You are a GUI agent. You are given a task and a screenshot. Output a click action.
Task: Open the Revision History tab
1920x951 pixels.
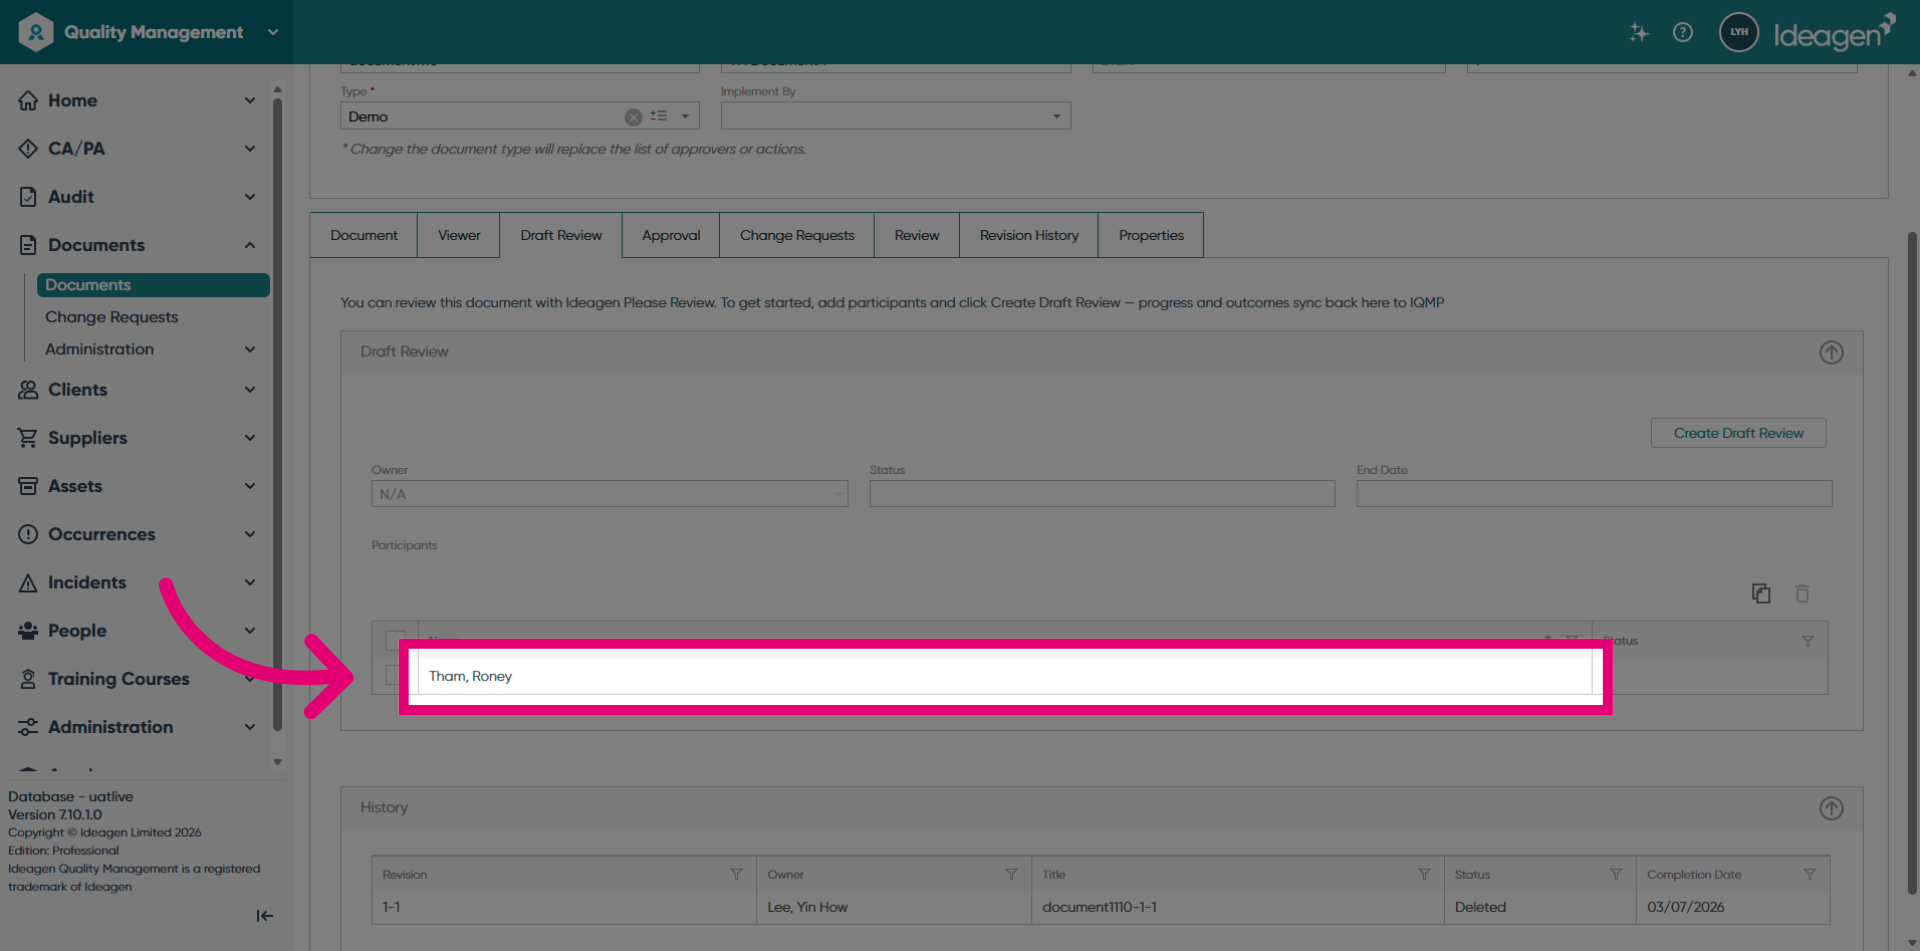click(x=1029, y=235)
